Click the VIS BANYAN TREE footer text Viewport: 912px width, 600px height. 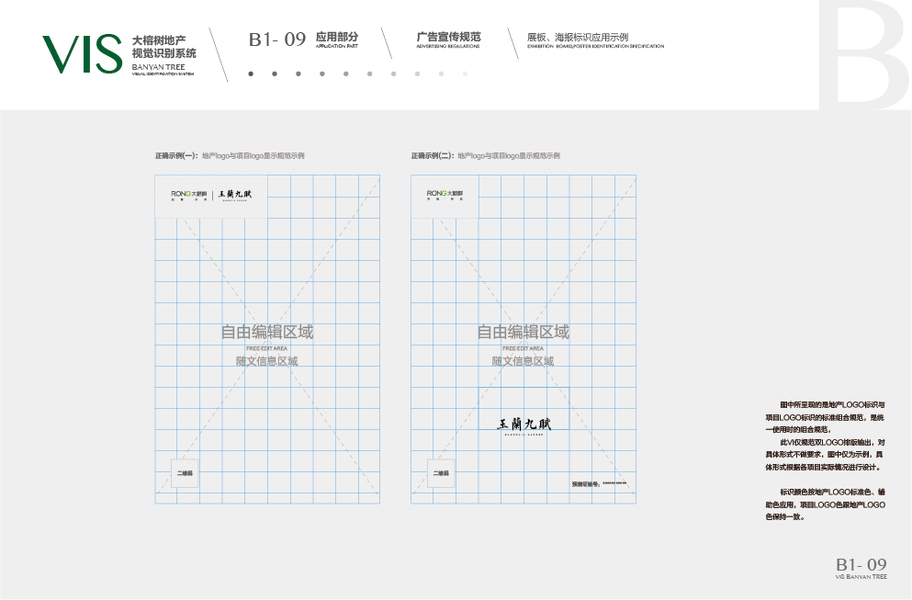coord(861,577)
